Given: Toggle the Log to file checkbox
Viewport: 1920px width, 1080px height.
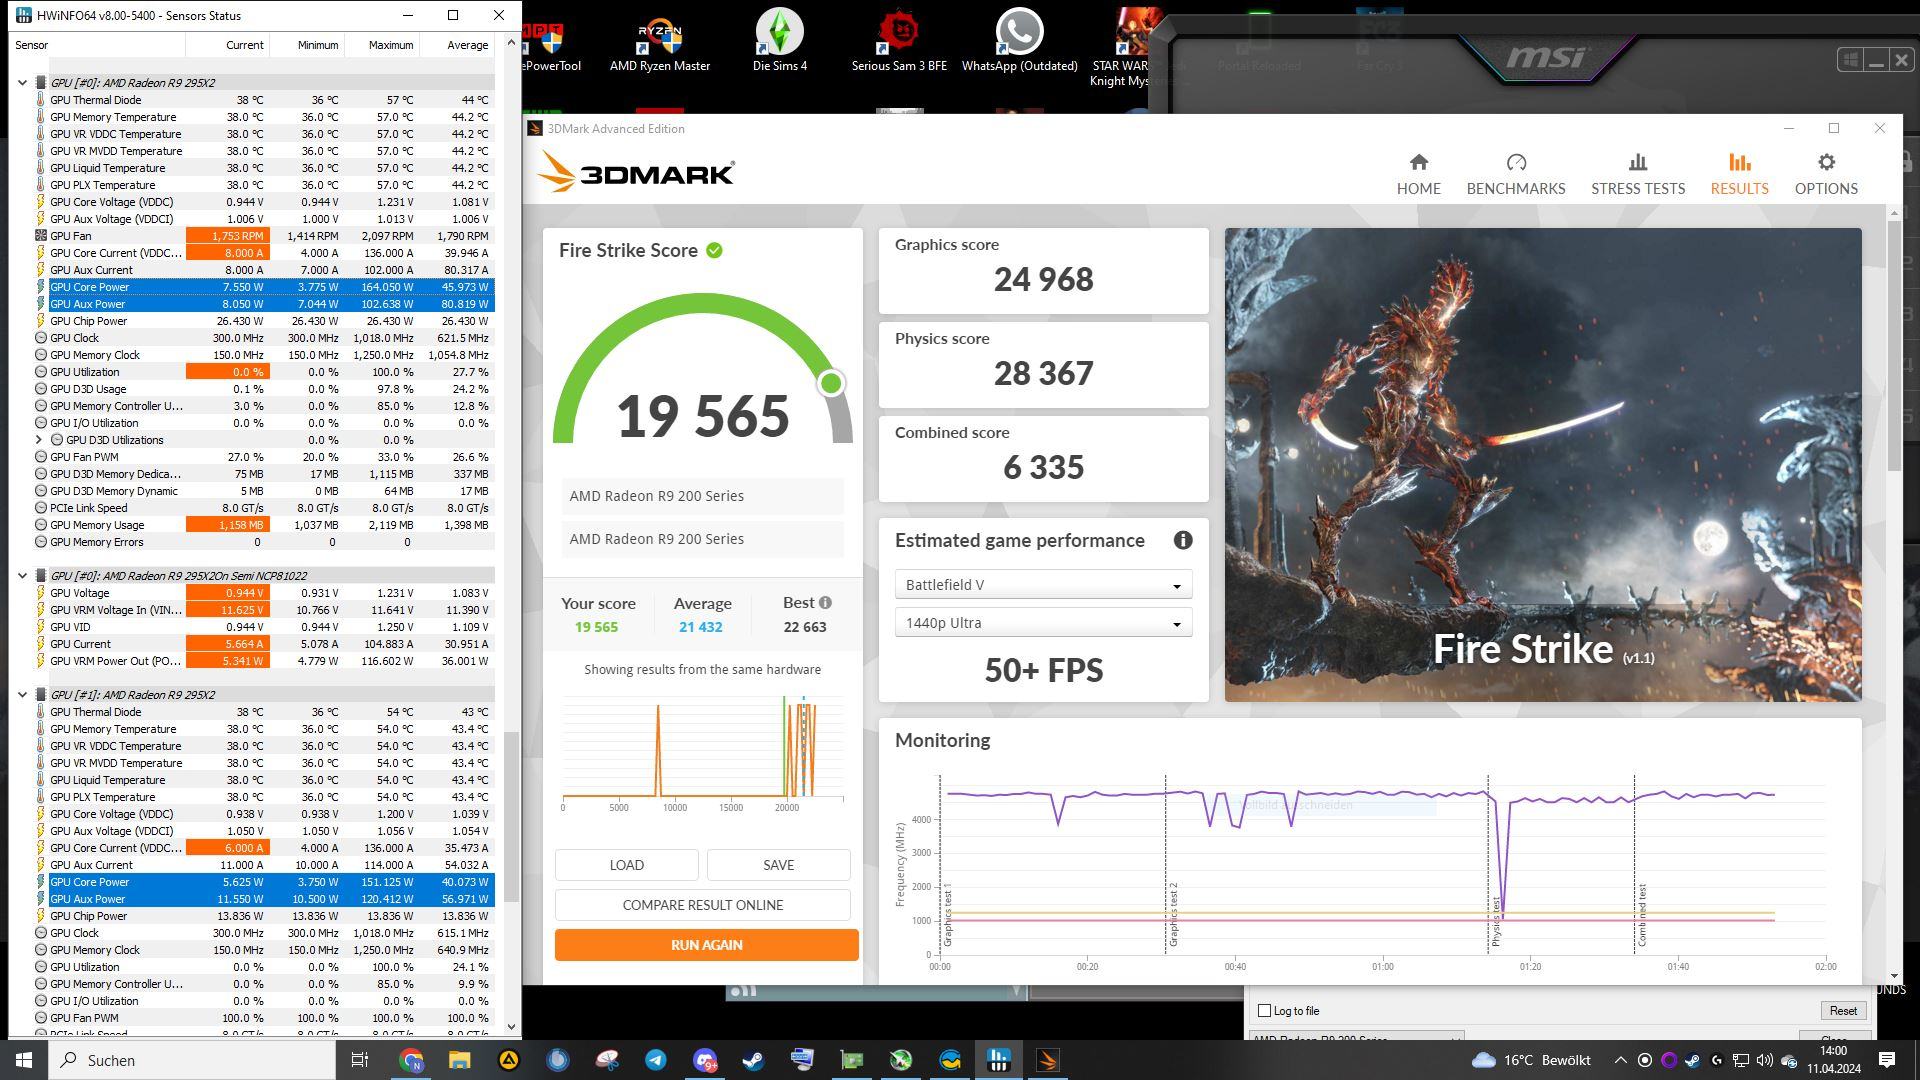Looking at the screenshot, I should pos(1264,1011).
